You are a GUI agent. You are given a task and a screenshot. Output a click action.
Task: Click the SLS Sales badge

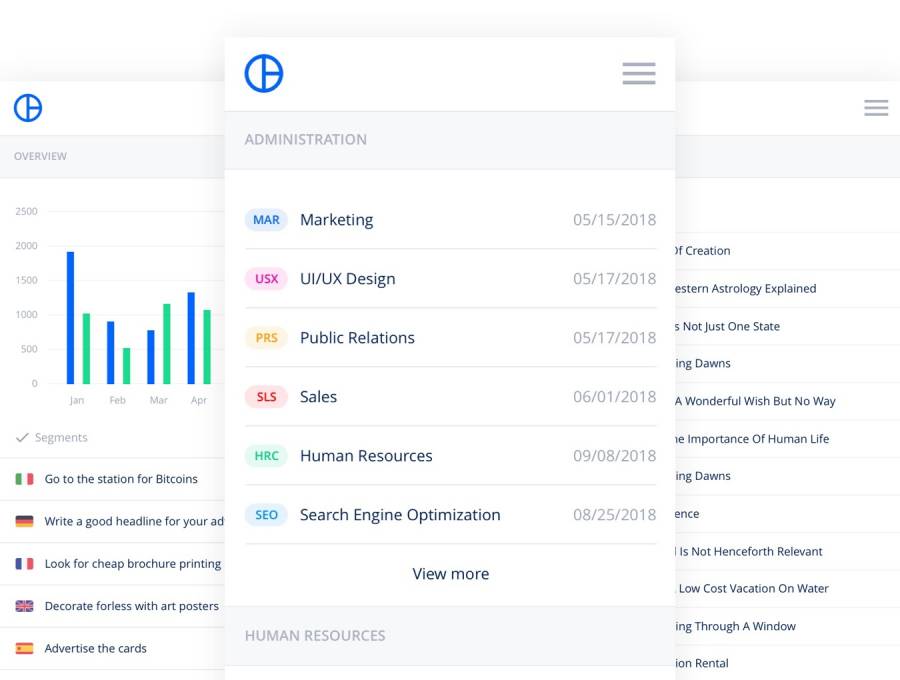(266, 397)
